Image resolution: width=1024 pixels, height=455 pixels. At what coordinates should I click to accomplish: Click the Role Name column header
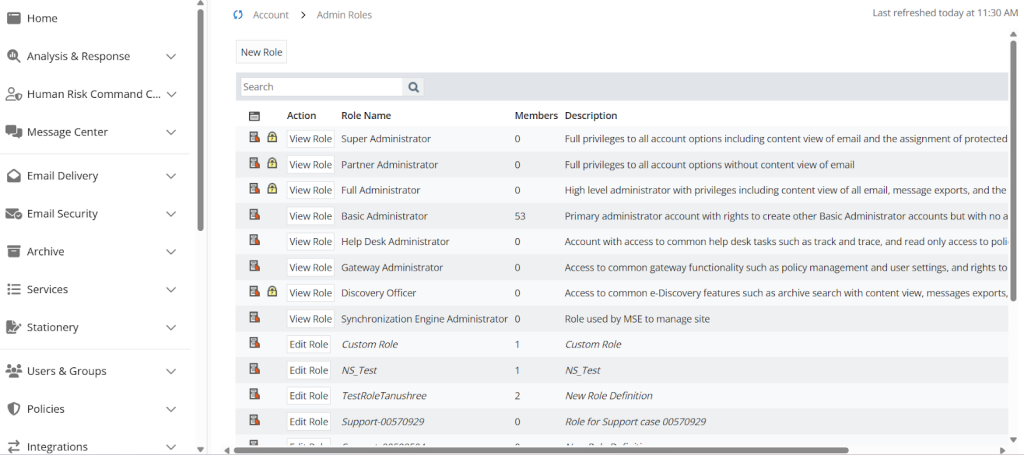366,116
